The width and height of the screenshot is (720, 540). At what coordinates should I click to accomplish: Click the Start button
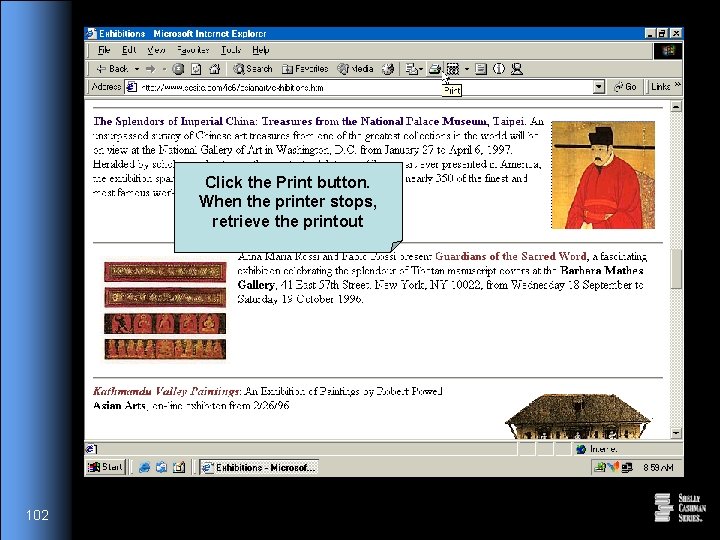click(x=106, y=467)
